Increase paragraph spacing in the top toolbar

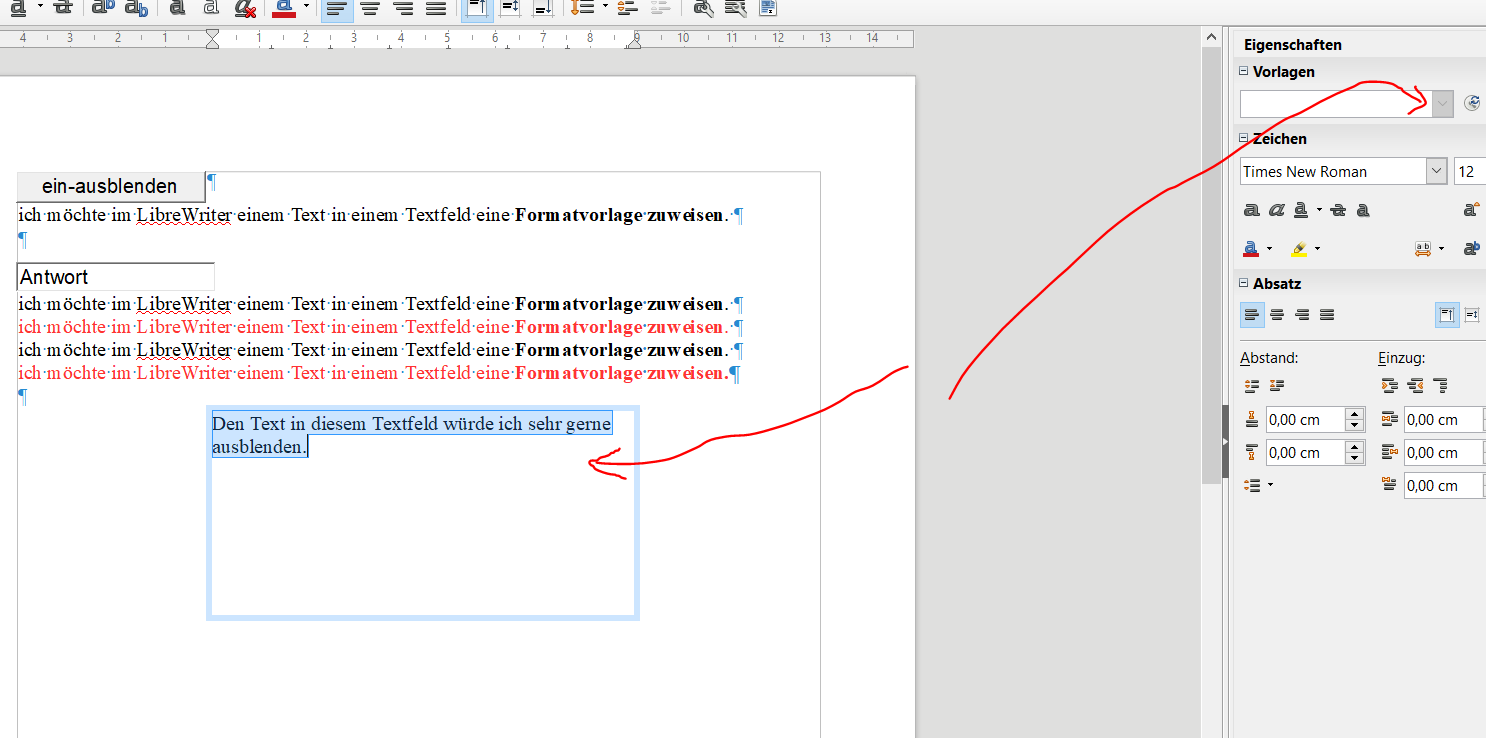(627, 8)
